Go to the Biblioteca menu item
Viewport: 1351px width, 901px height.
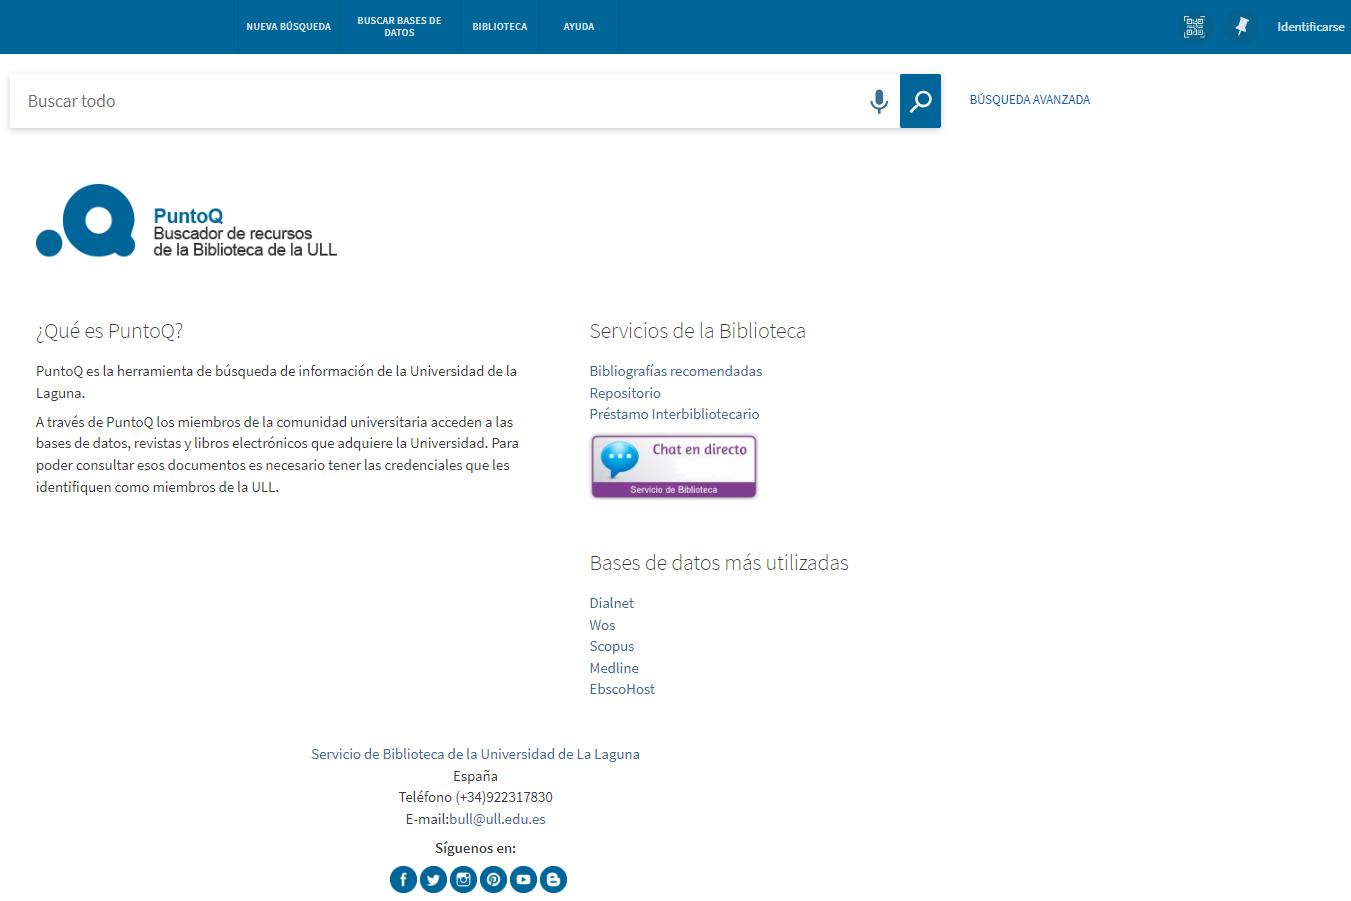coord(499,27)
